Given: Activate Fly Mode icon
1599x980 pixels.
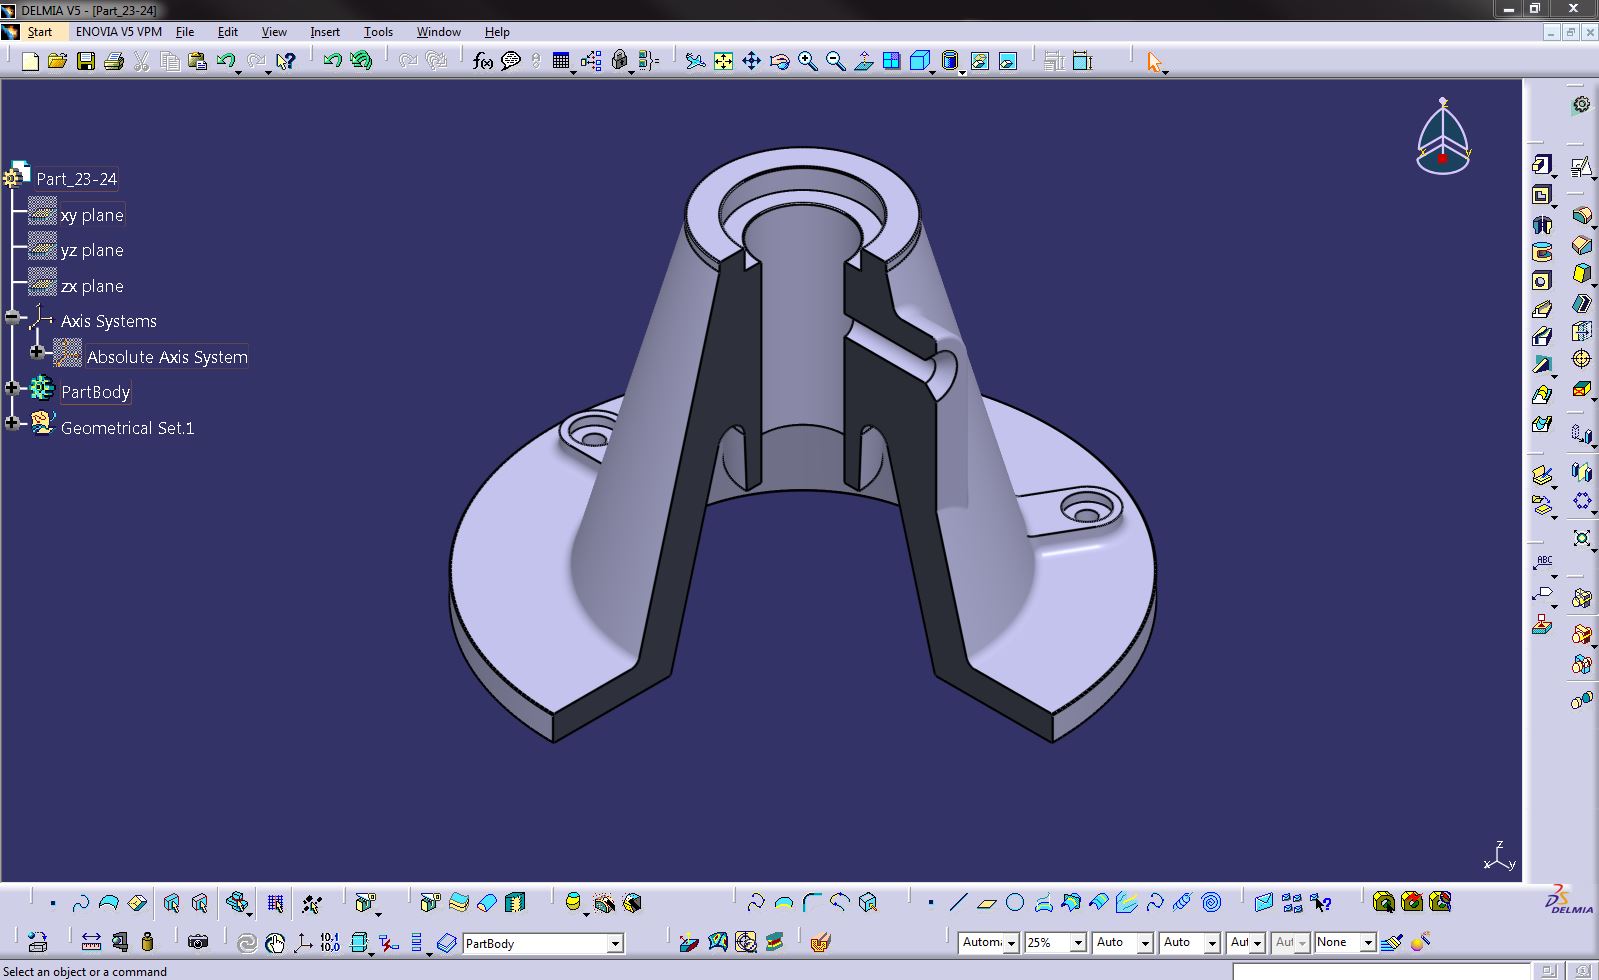Looking at the screenshot, I should point(695,62).
